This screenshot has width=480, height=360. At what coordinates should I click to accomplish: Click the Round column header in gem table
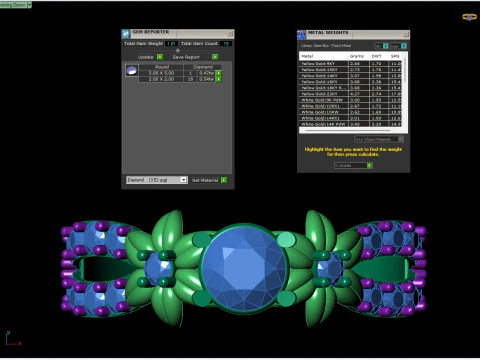click(x=162, y=67)
